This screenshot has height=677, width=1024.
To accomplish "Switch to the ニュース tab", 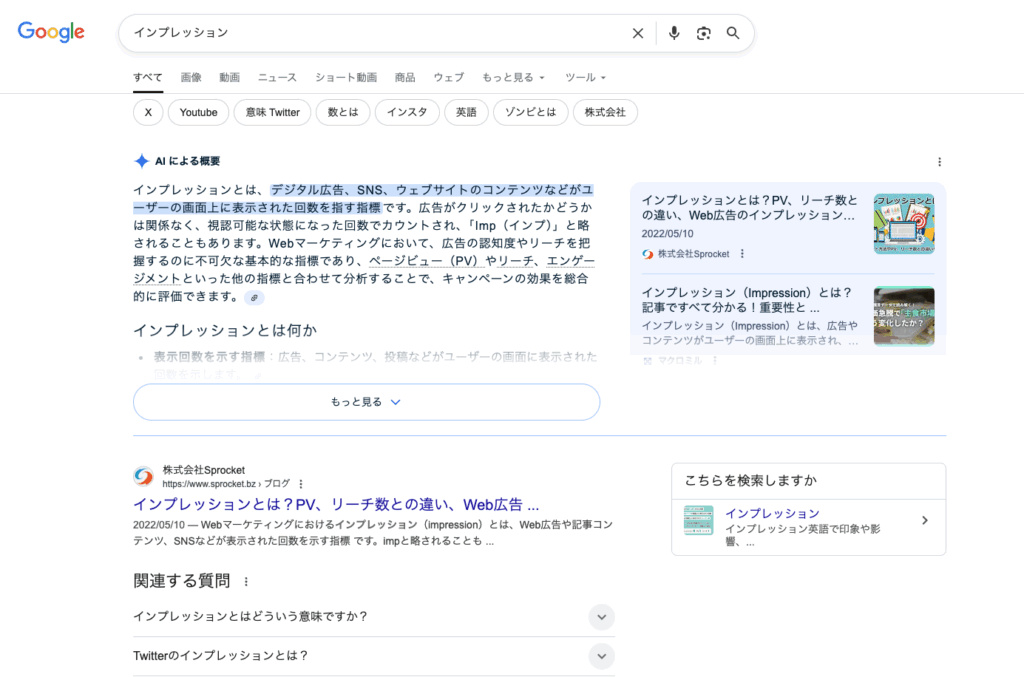I will 277,77.
